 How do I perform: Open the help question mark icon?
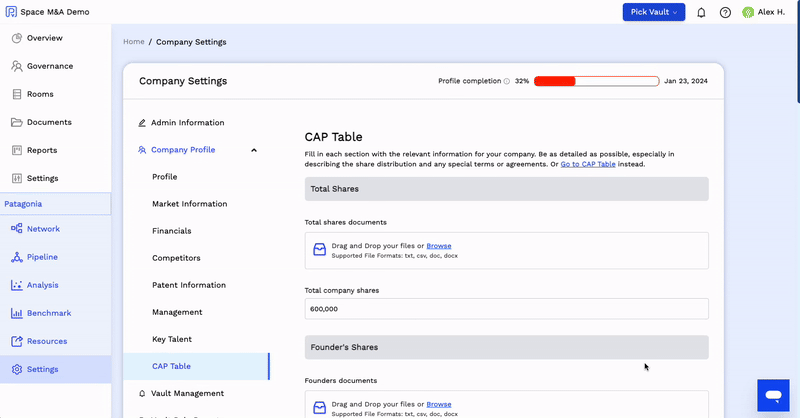pyautogui.click(x=725, y=12)
